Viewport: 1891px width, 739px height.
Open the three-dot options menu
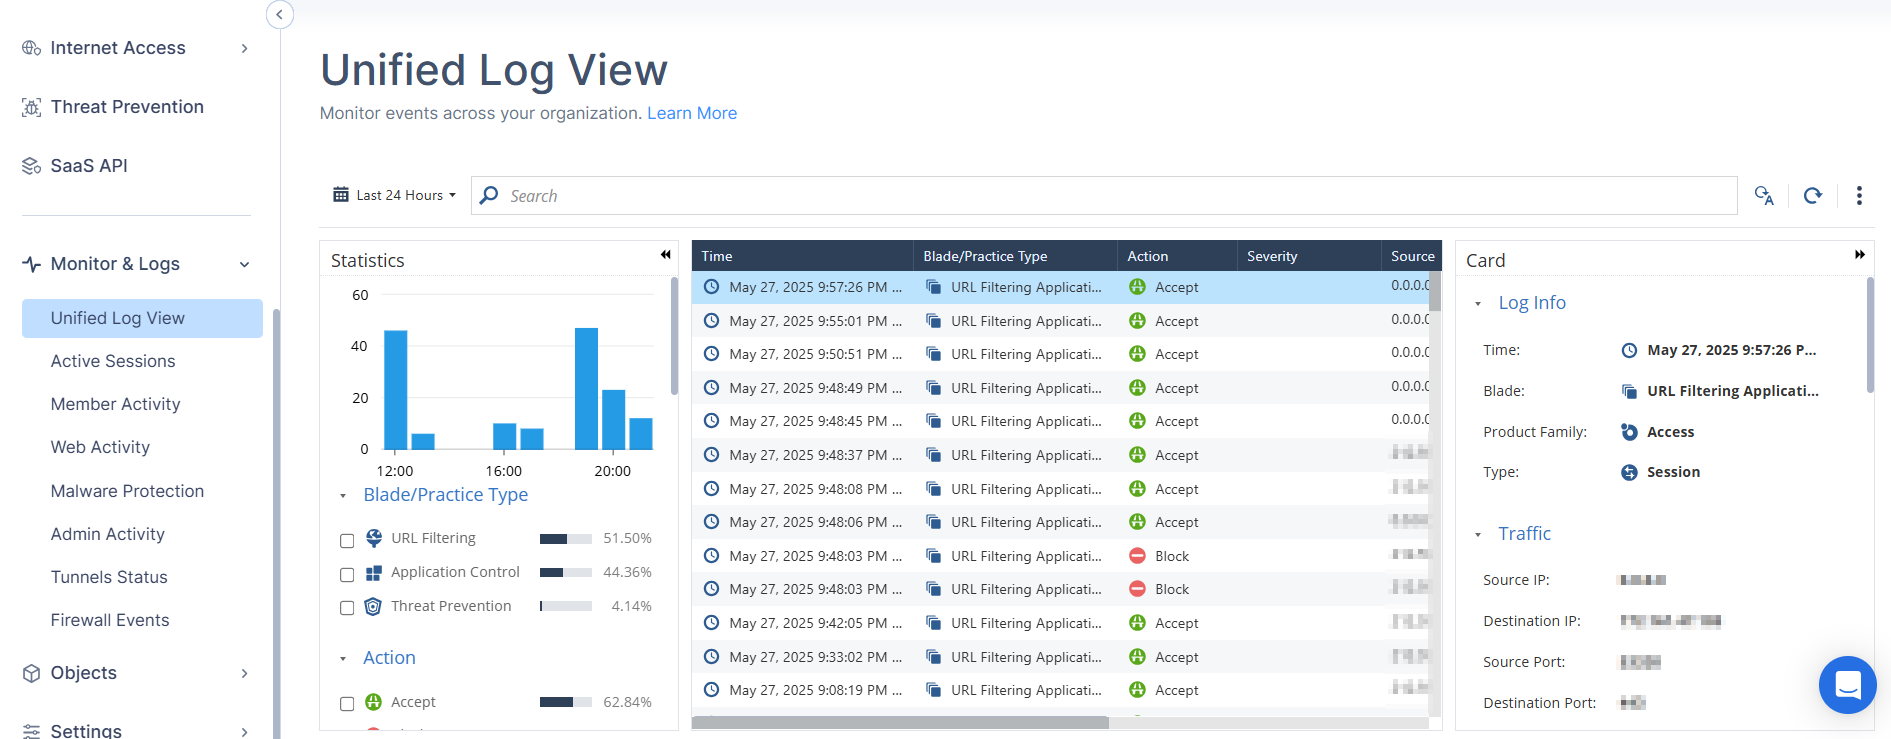point(1859,196)
